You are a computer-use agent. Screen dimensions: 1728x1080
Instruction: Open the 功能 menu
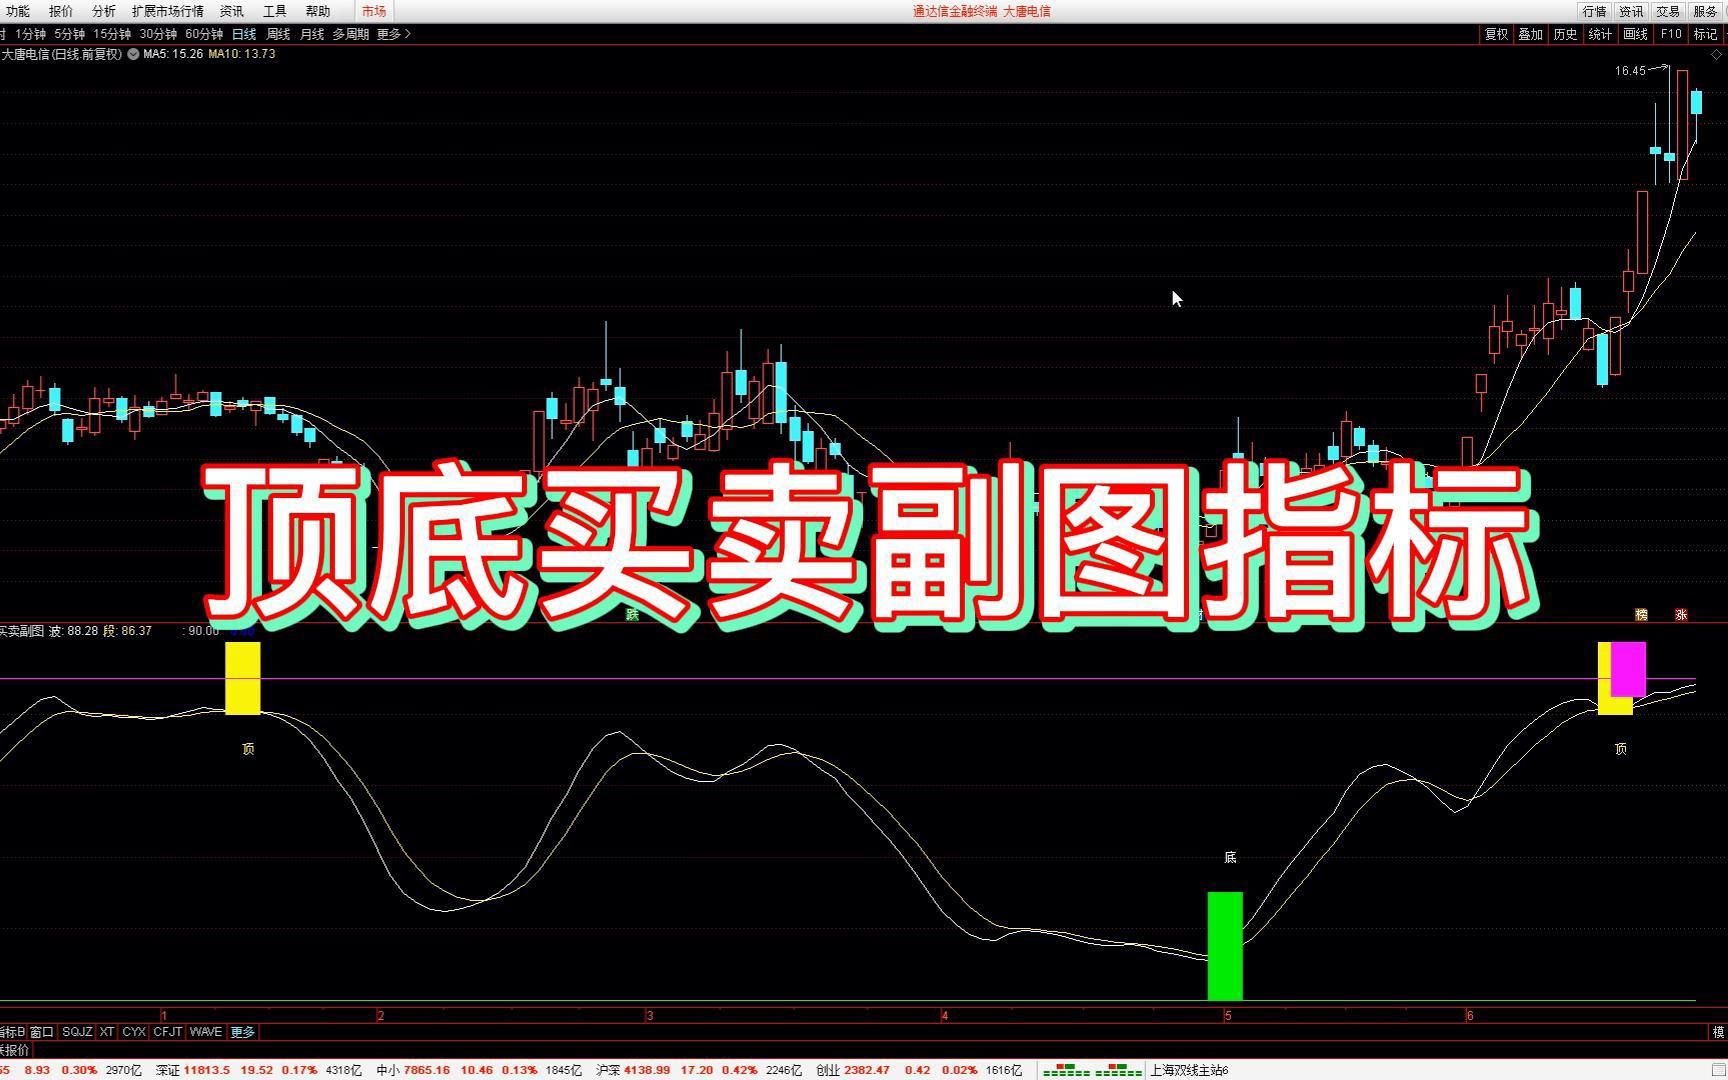click(x=17, y=11)
